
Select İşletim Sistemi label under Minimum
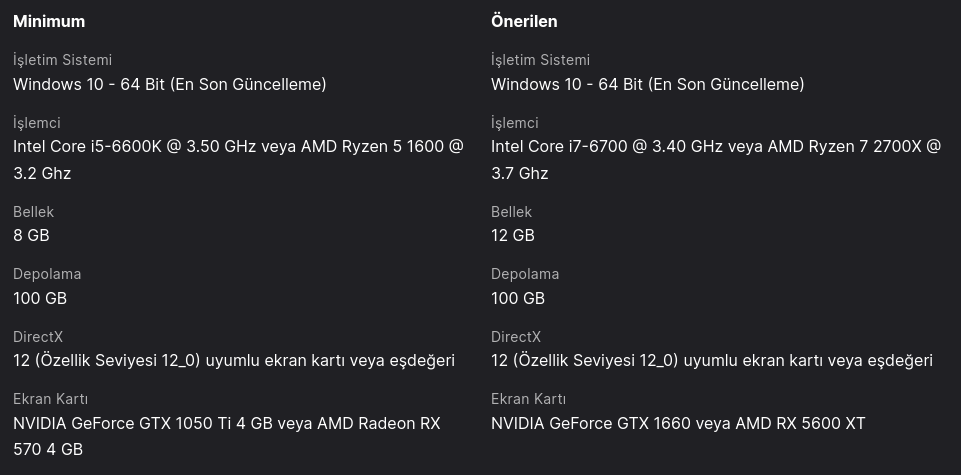click(x=62, y=60)
